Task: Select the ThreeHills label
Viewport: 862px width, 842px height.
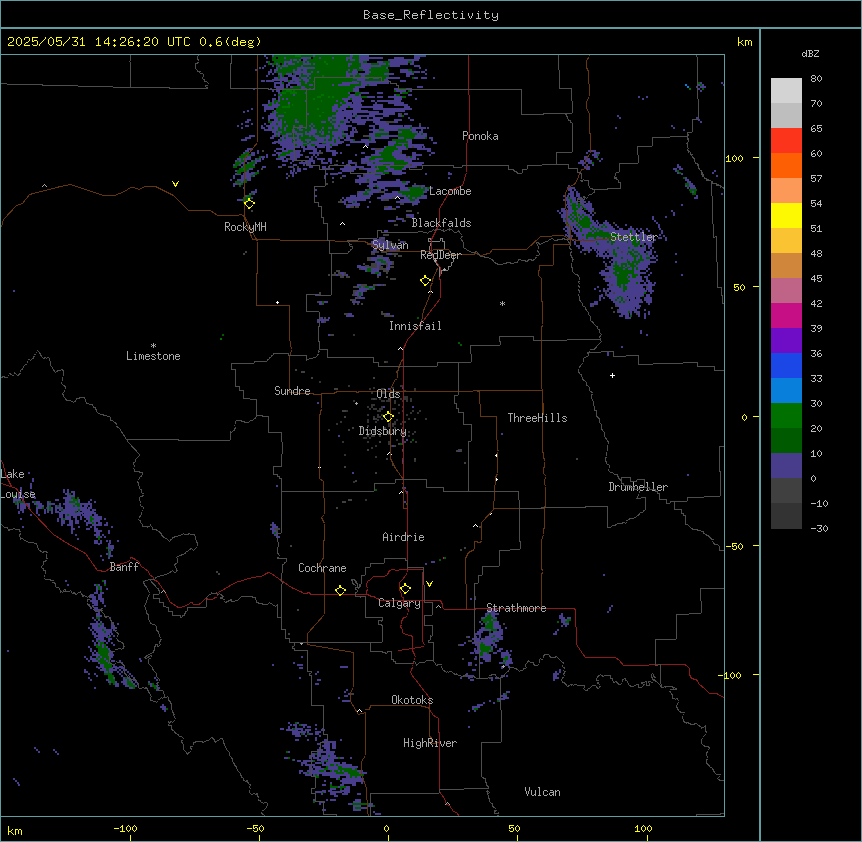Action: (537, 418)
